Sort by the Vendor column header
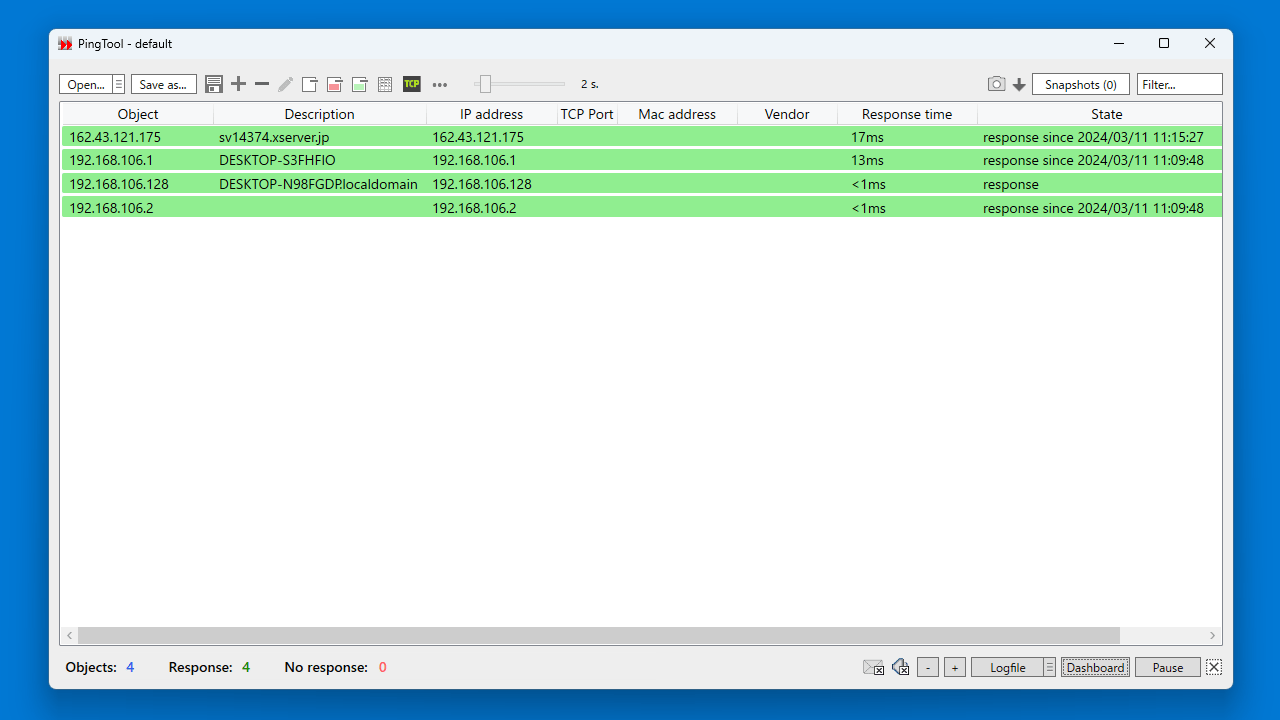The width and height of the screenshot is (1280, 720). click(787, 114)
